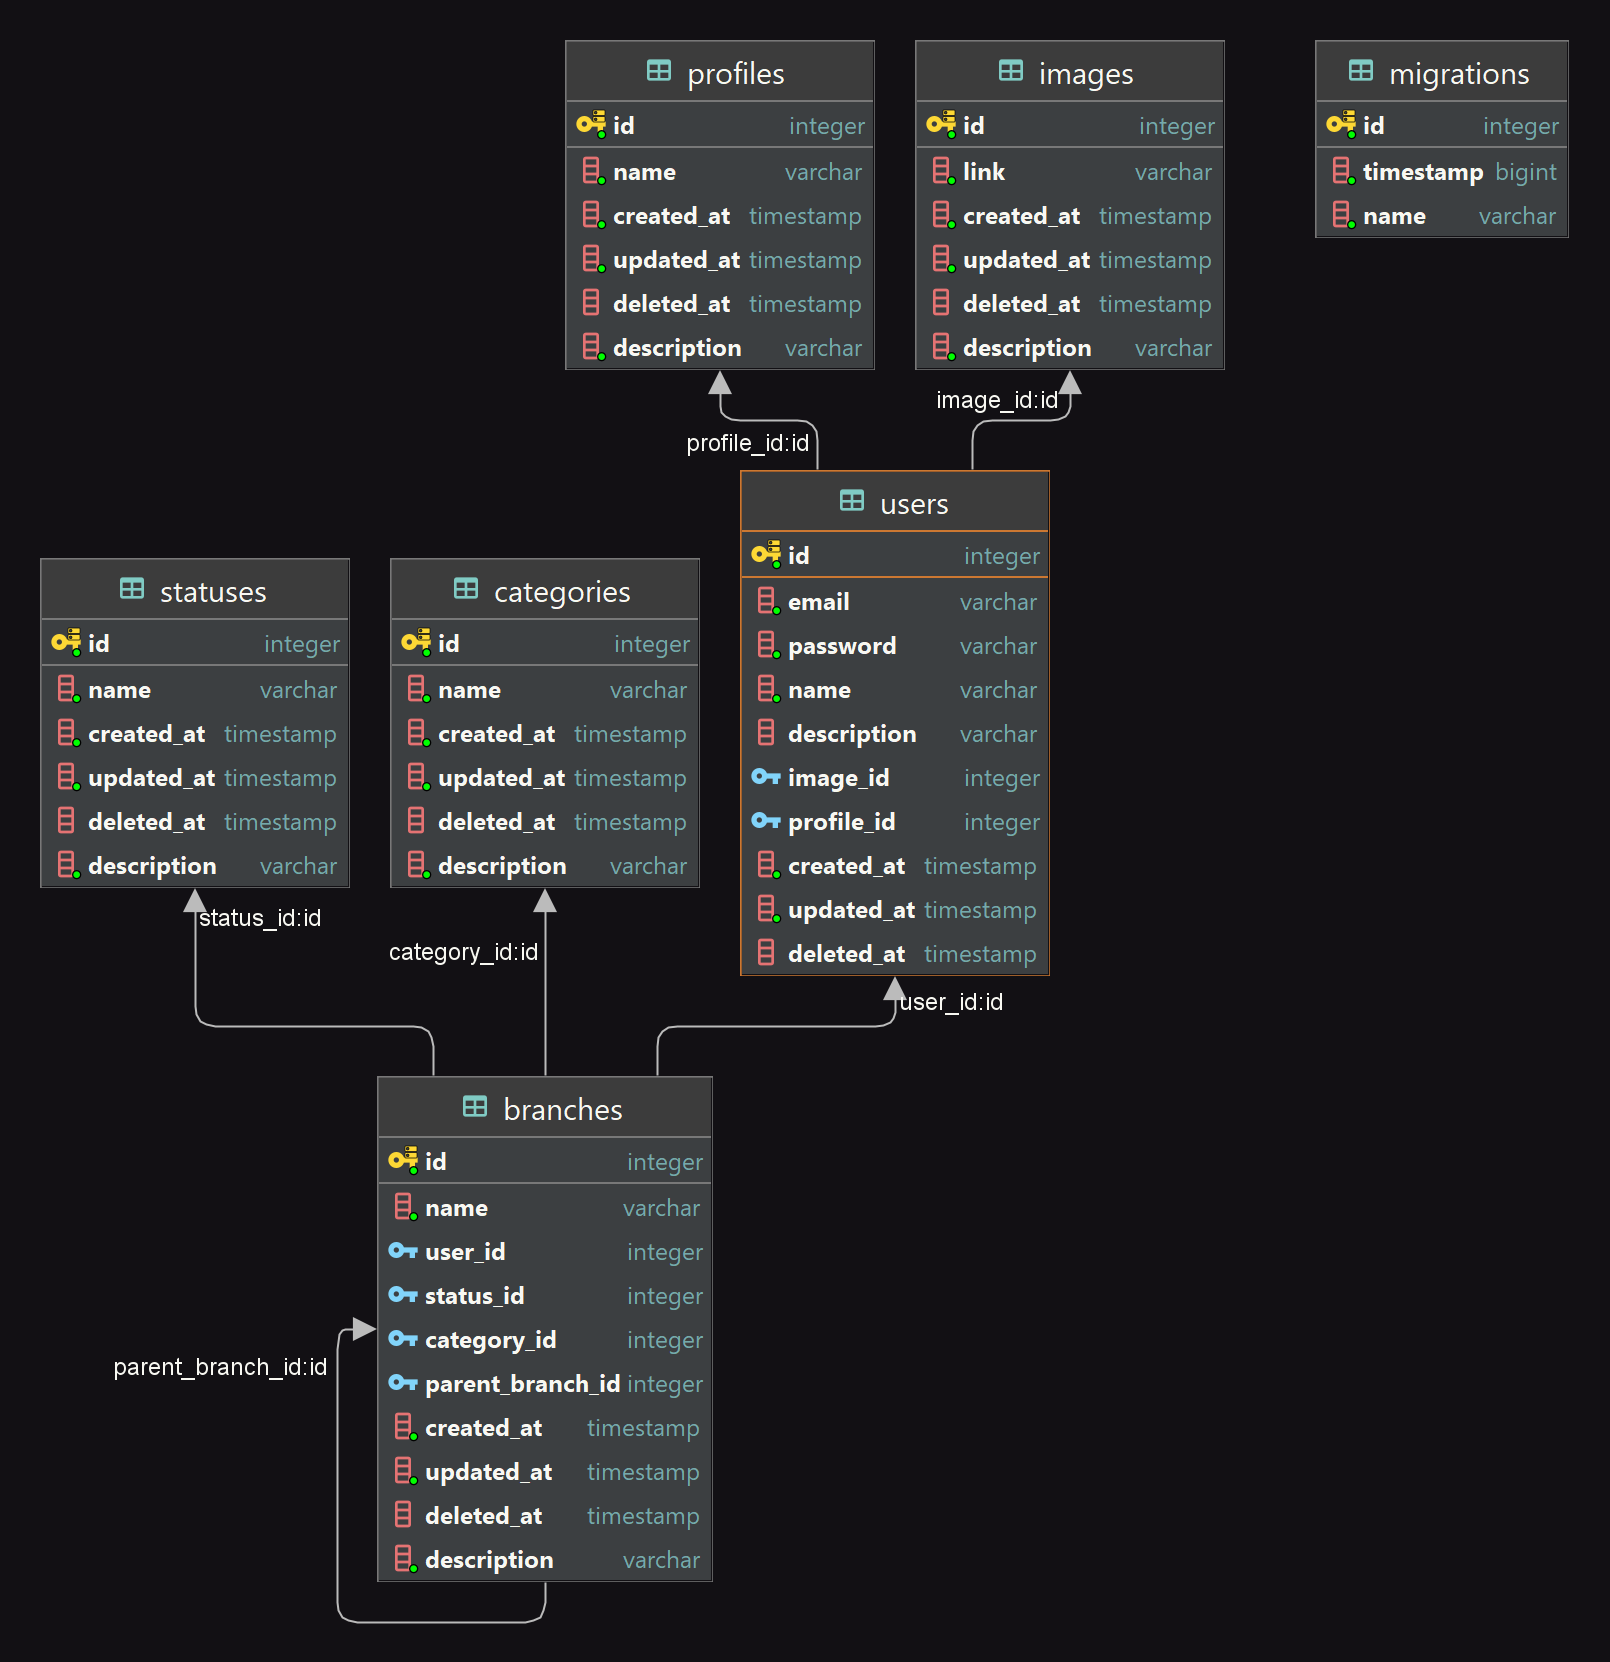
Task: Click the primary key icon in migrations table
Action: pyautogui.click(x=1342, y=125)
